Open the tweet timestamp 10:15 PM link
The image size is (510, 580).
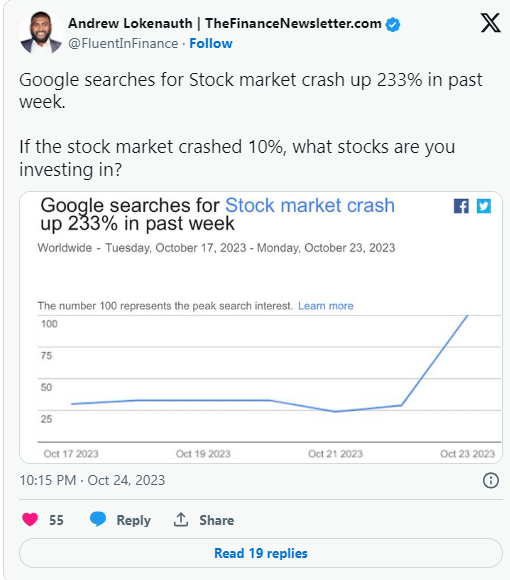coord(92,480)
